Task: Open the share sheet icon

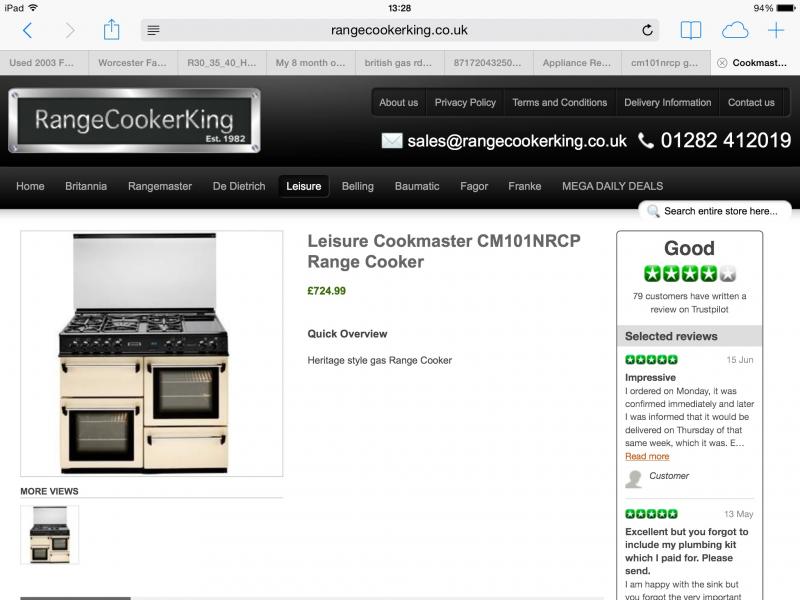Action: tap(111, 30)
